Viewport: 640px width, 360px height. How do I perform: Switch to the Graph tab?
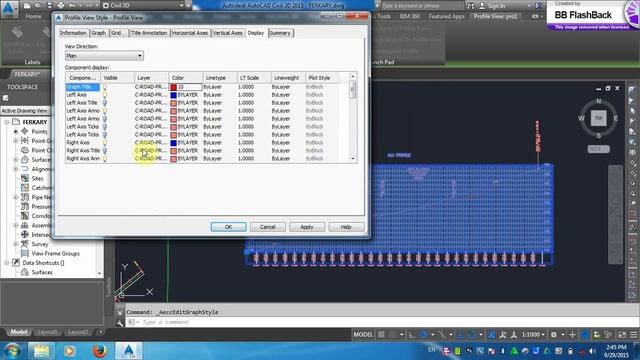(x=98, y=33)
